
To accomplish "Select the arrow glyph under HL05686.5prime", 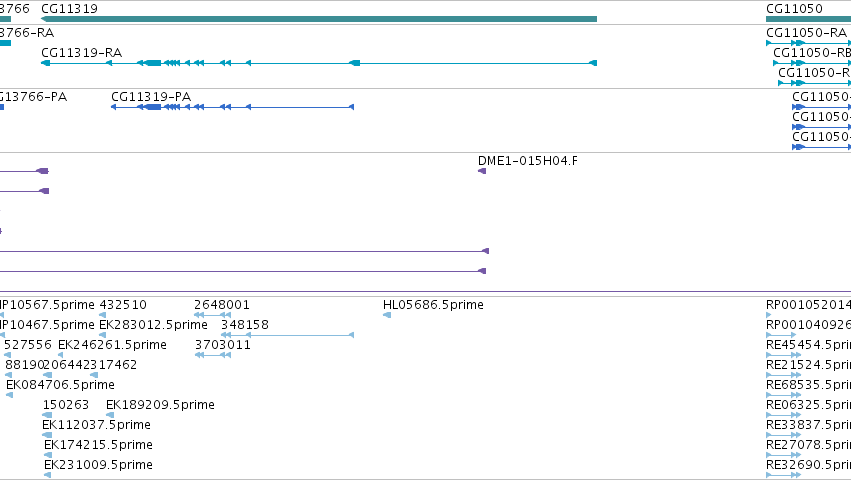I will click(x=387, y=315).
